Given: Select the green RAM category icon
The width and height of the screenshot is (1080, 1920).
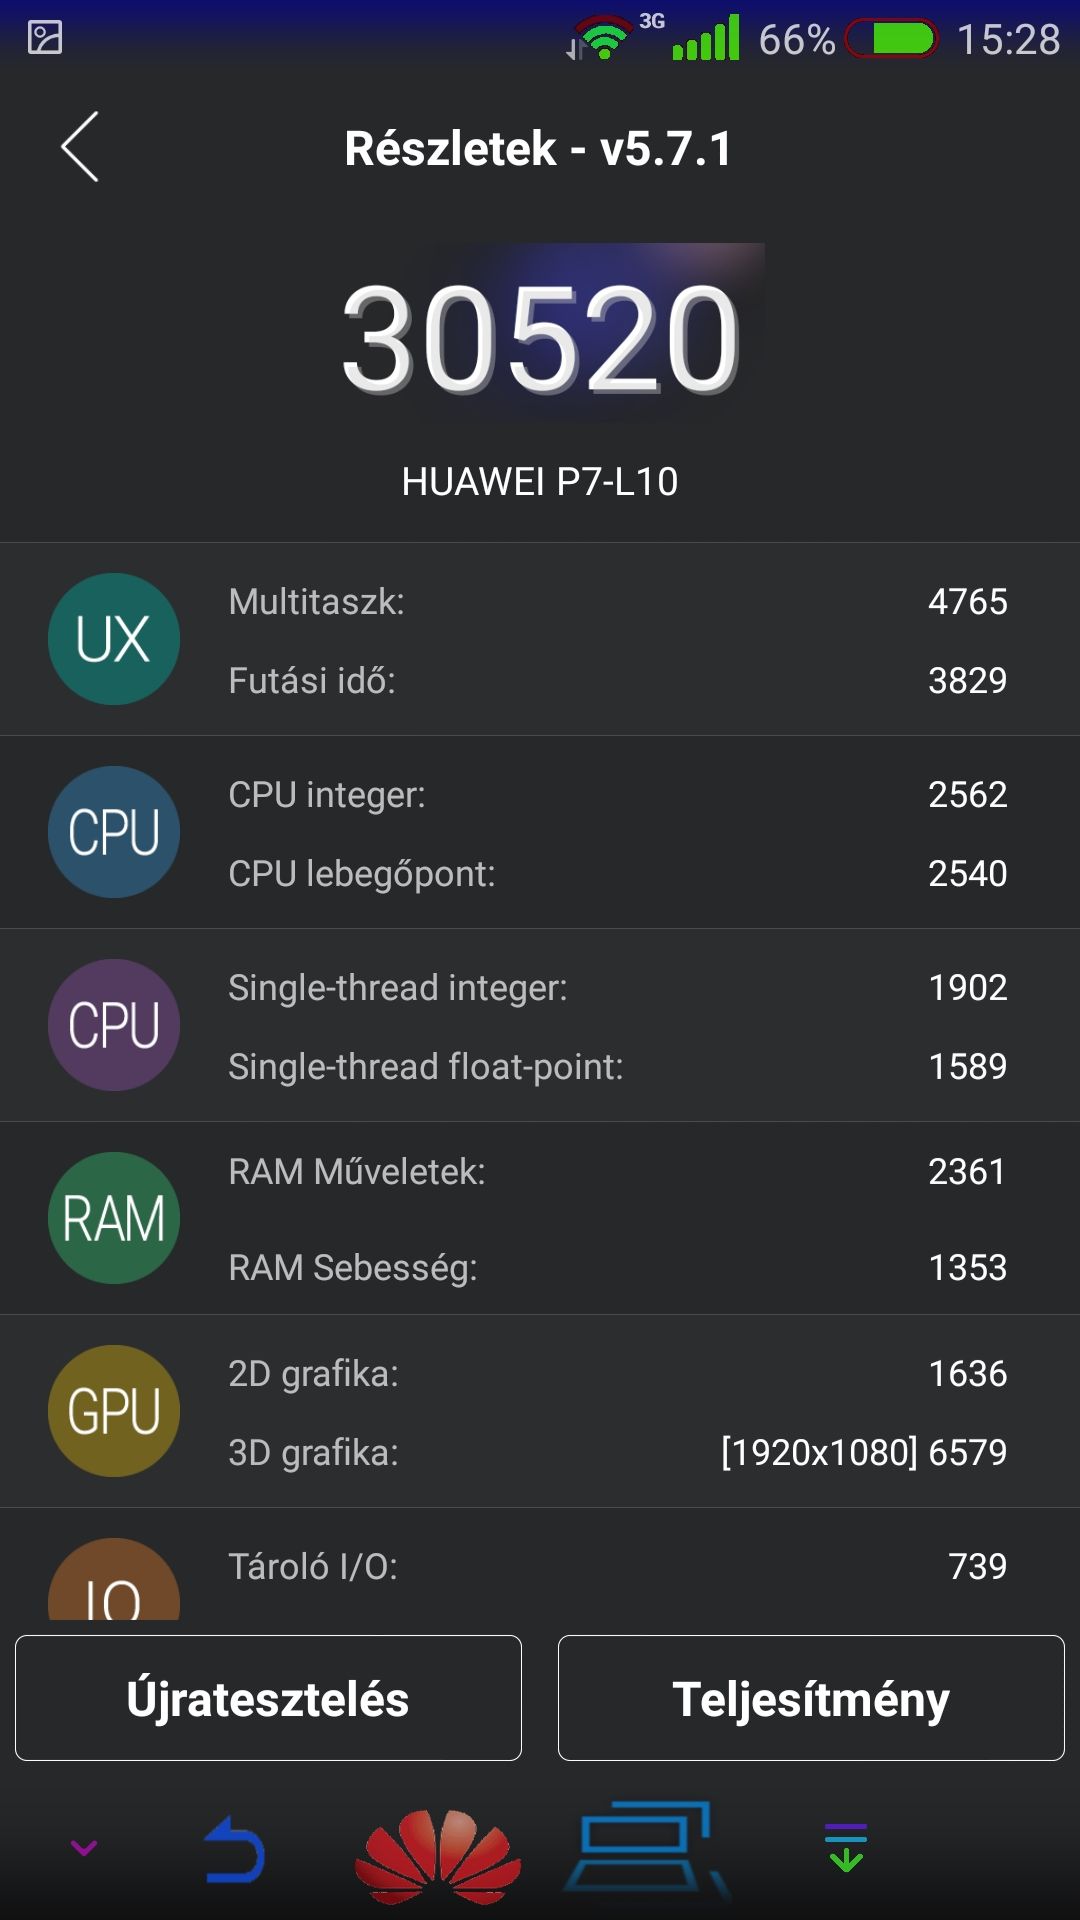Looking at the screenshot, I should [114, 1218].
